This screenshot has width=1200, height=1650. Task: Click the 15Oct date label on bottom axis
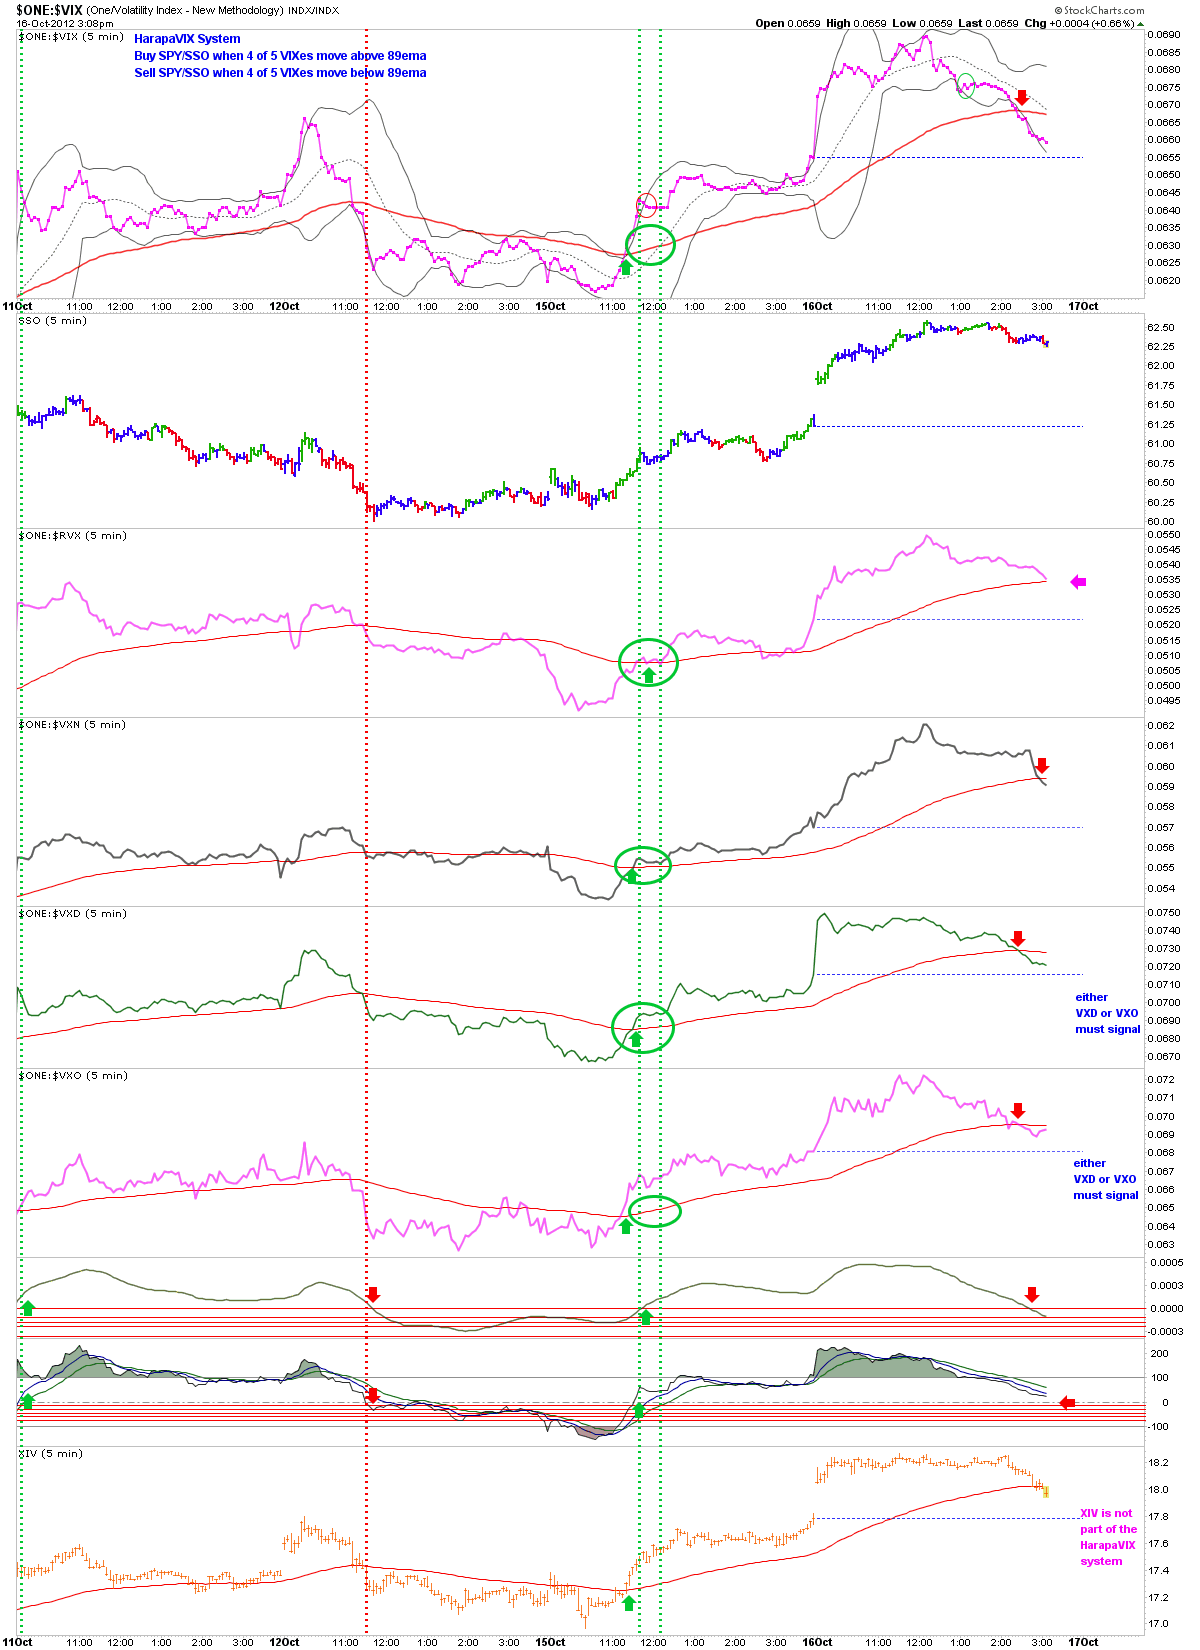coord(550,1642)
